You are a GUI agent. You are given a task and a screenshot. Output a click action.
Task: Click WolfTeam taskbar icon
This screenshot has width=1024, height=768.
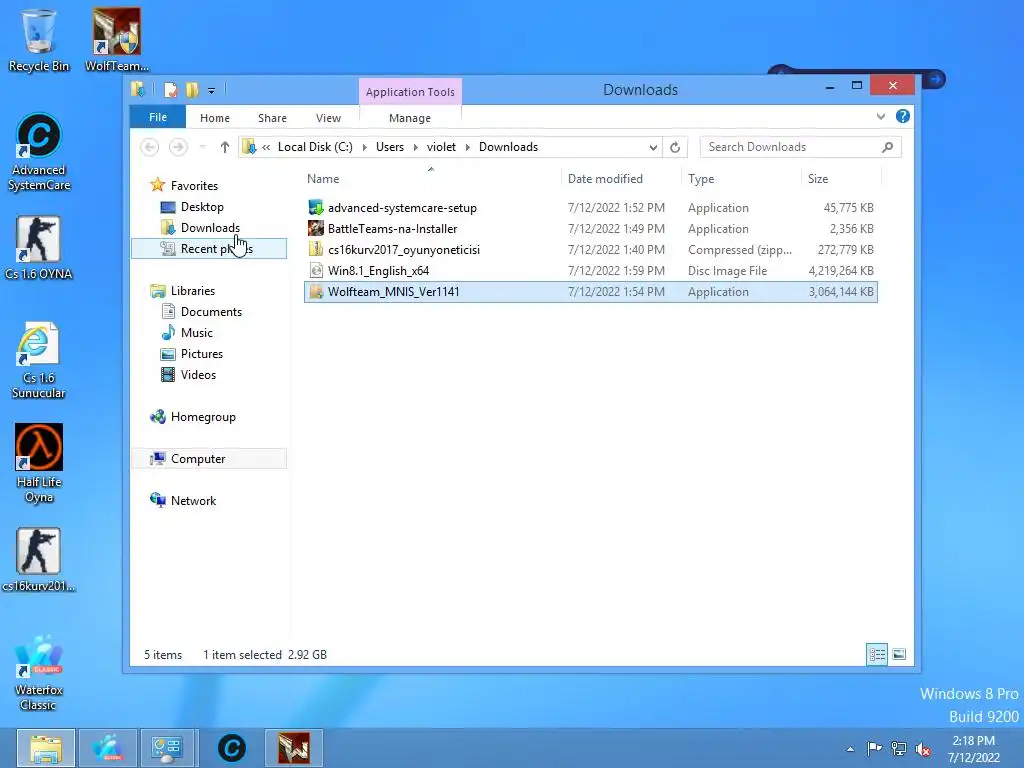tap(293, 748)
